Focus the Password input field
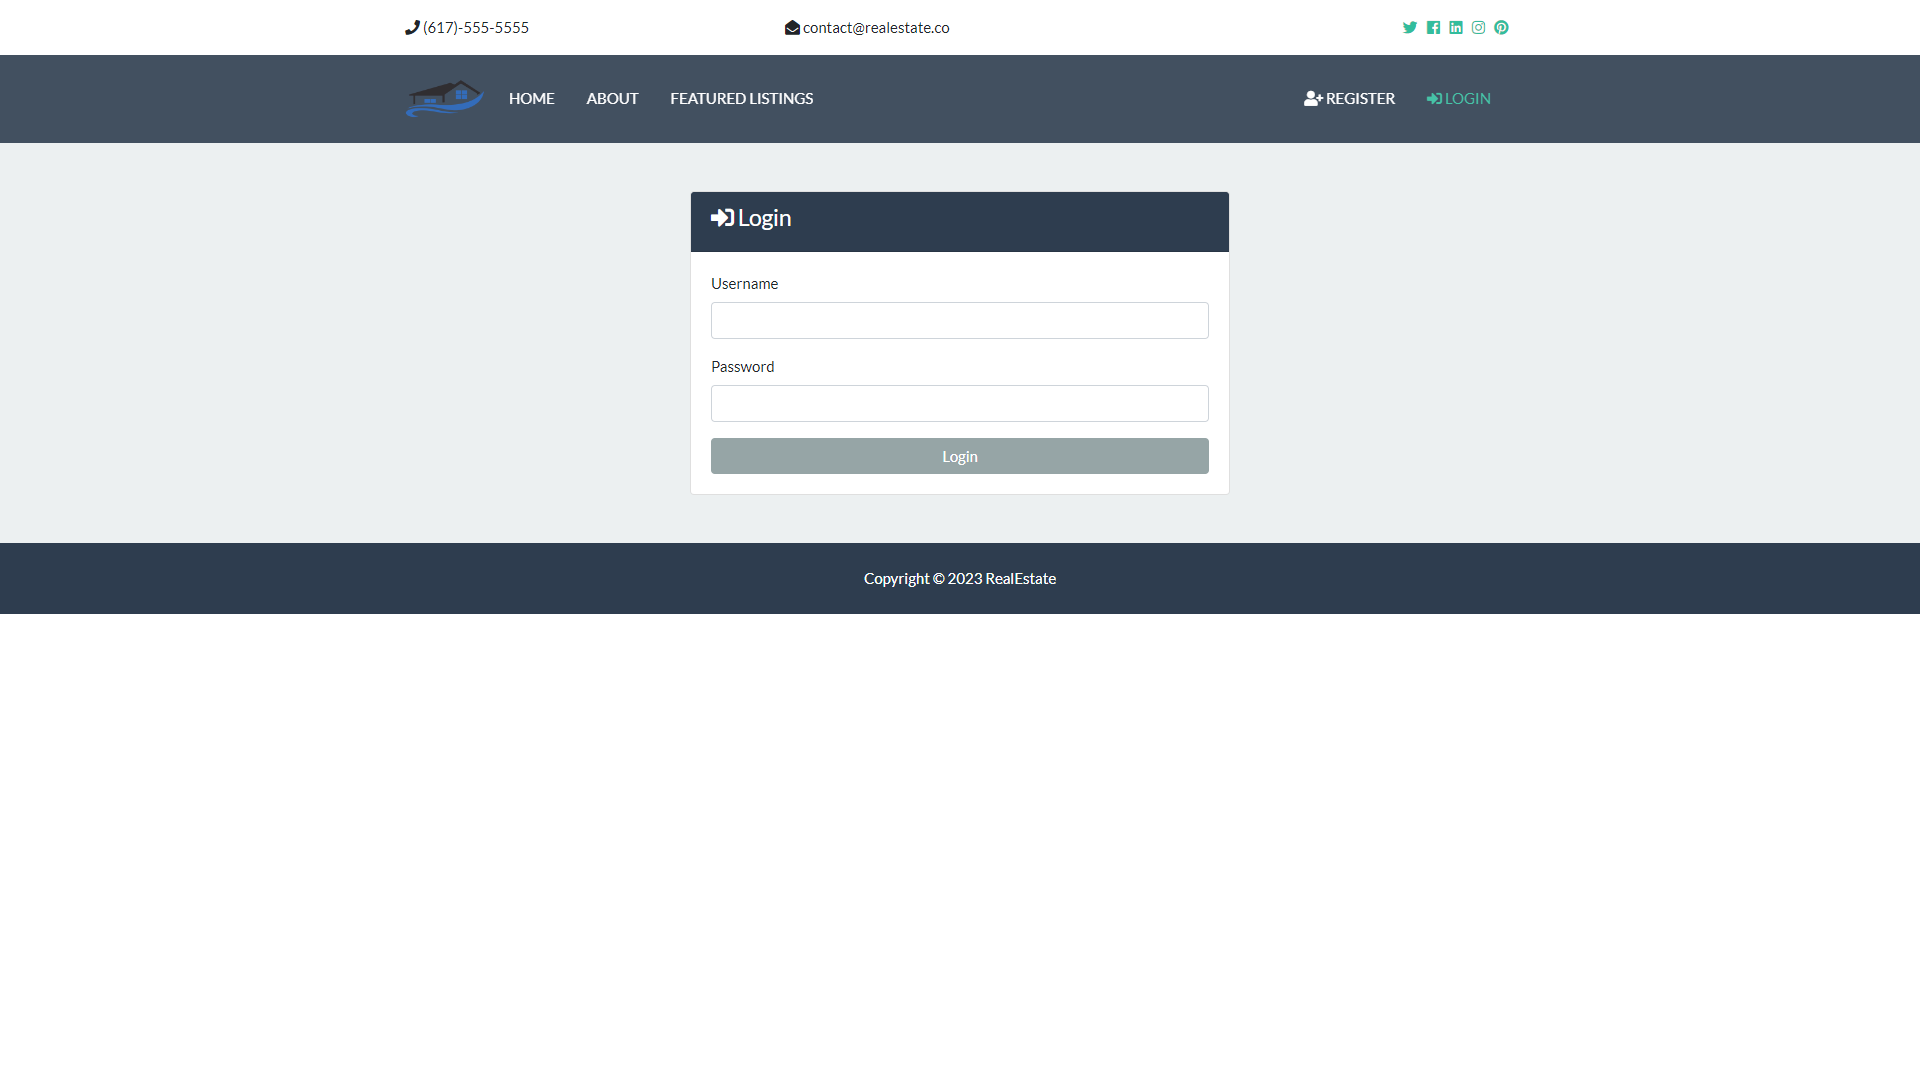Screen dimensions: 1920x1080 [959, 403]
